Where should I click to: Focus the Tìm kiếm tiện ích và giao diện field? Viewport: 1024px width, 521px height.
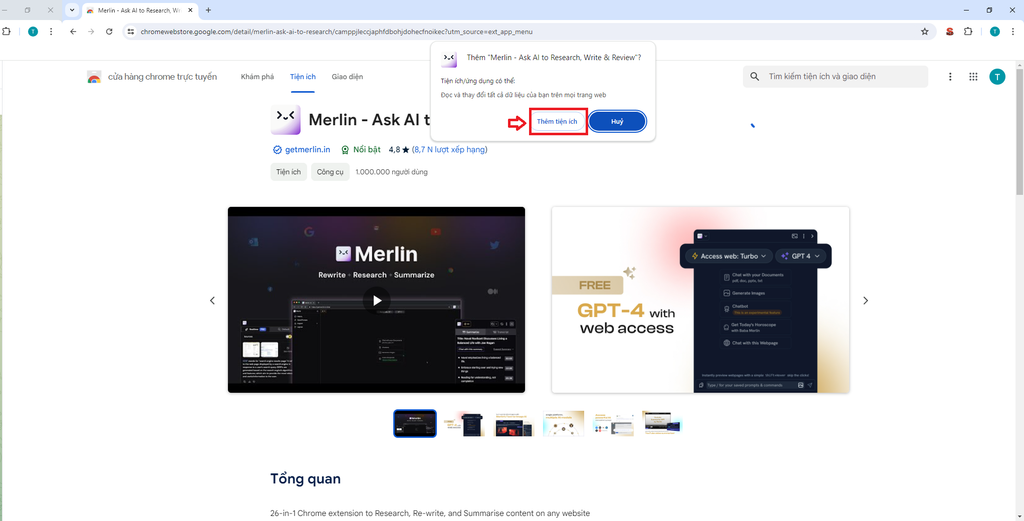tap(835, 76)
